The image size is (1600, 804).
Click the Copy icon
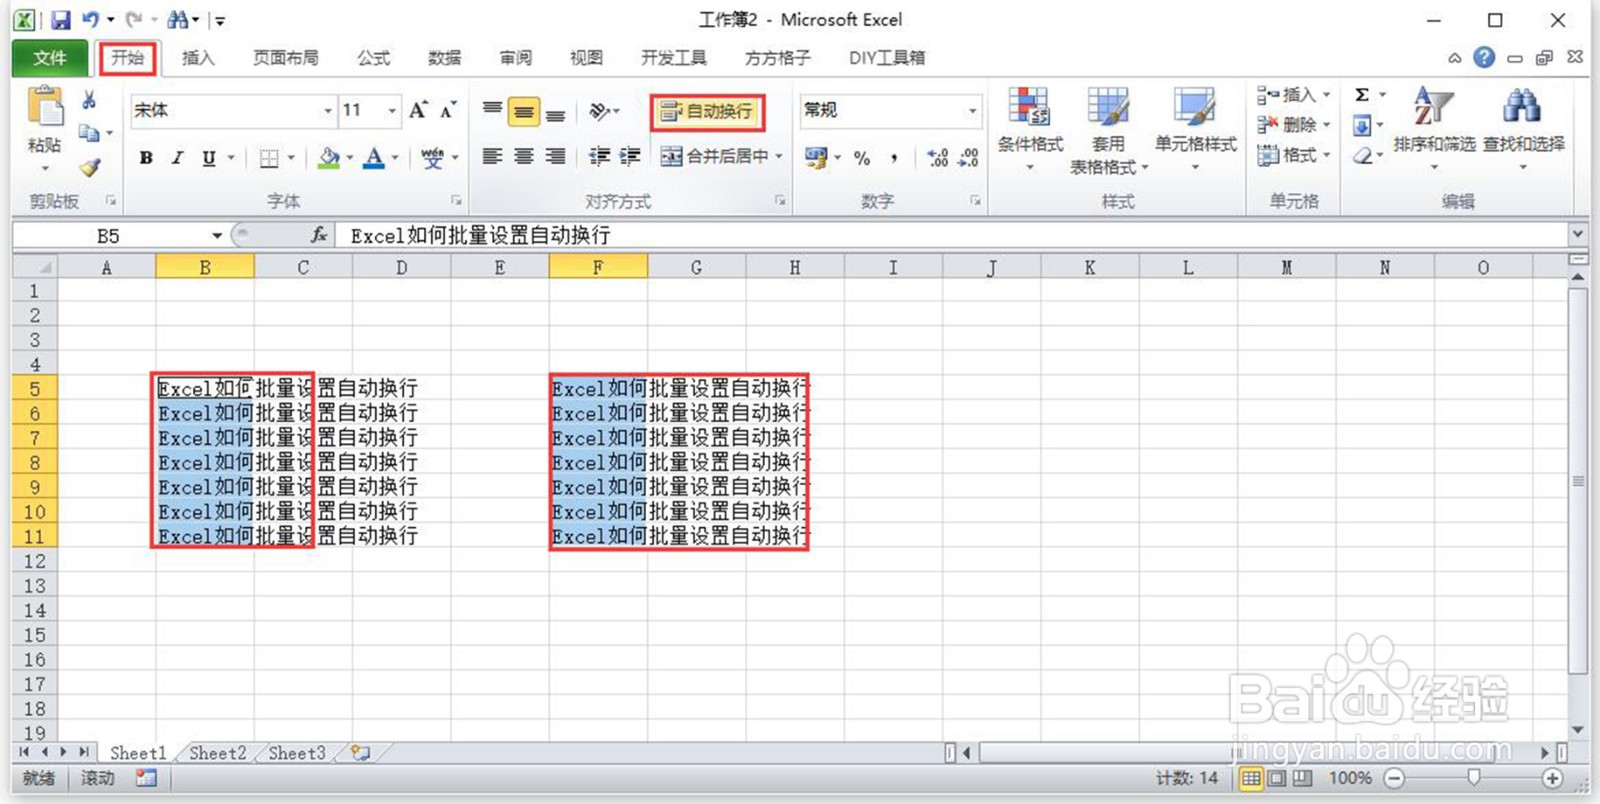click(x=89, y=133)
